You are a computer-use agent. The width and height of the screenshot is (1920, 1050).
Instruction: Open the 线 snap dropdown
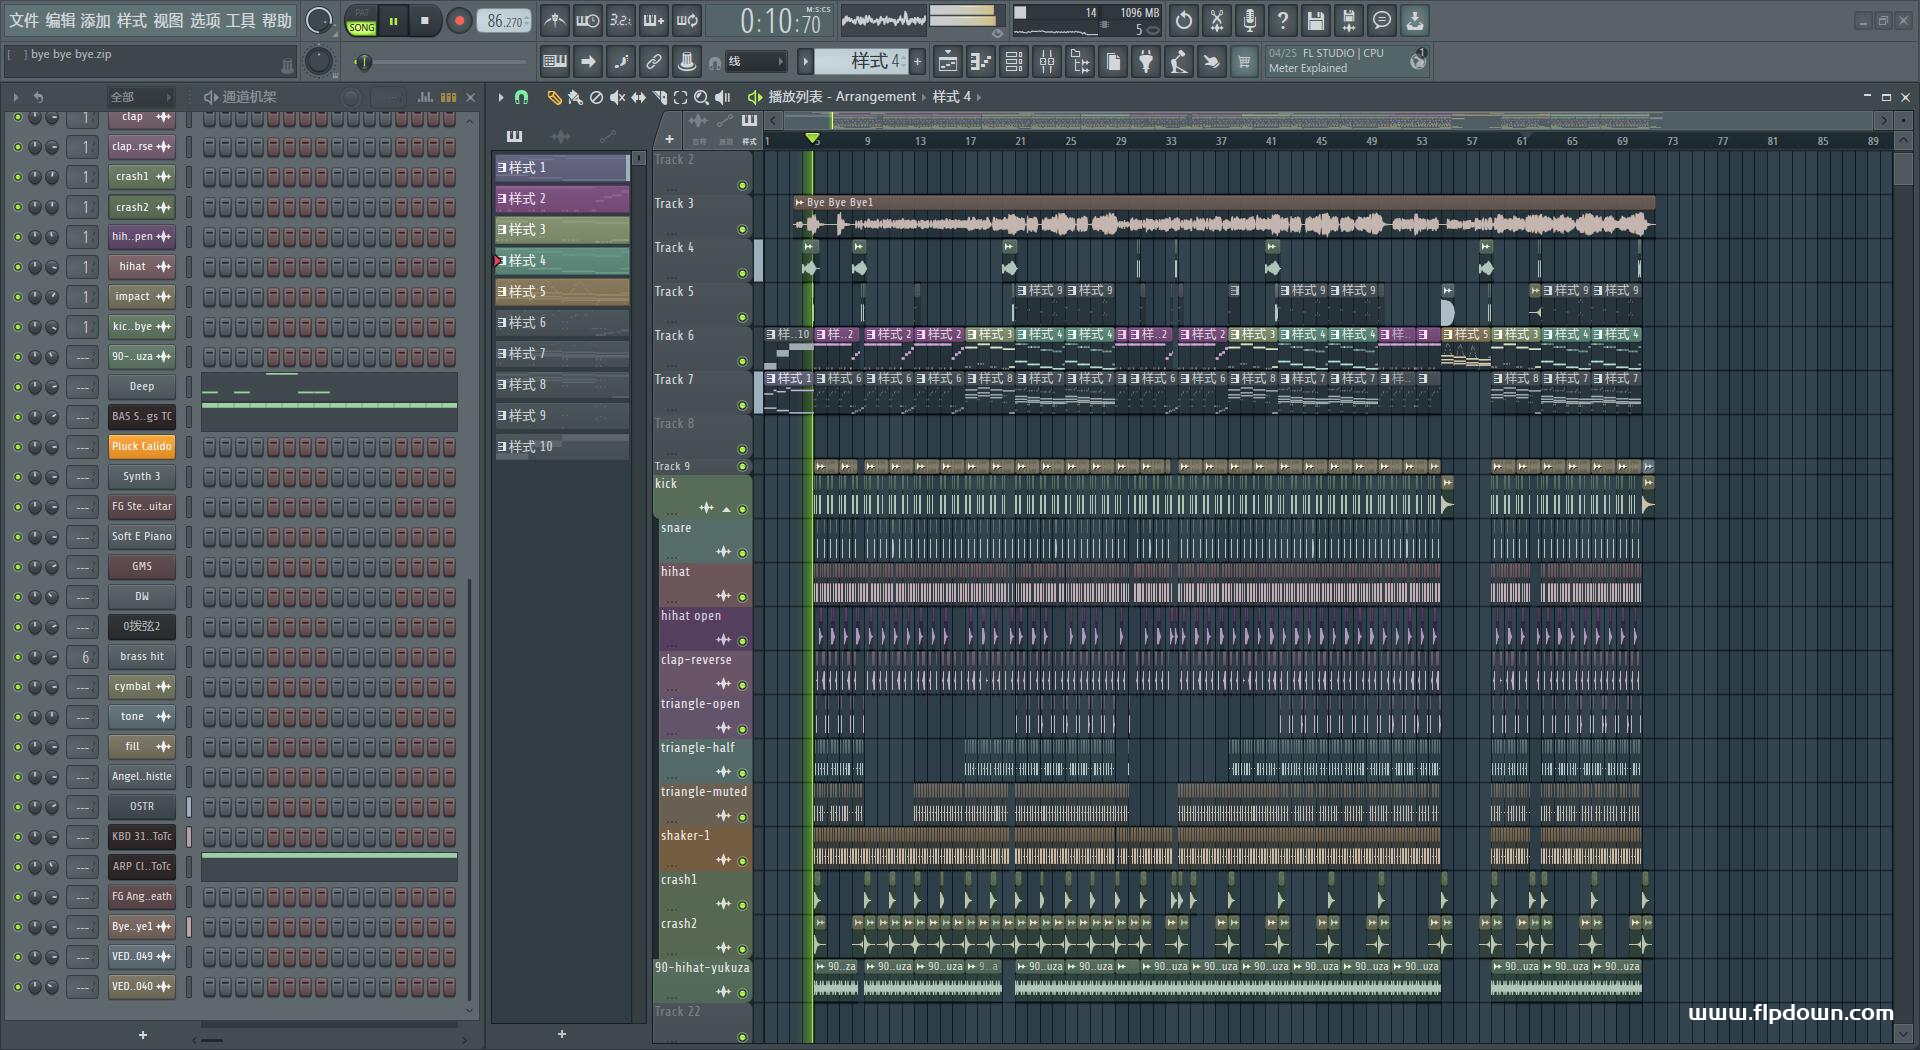pos(755,62)
